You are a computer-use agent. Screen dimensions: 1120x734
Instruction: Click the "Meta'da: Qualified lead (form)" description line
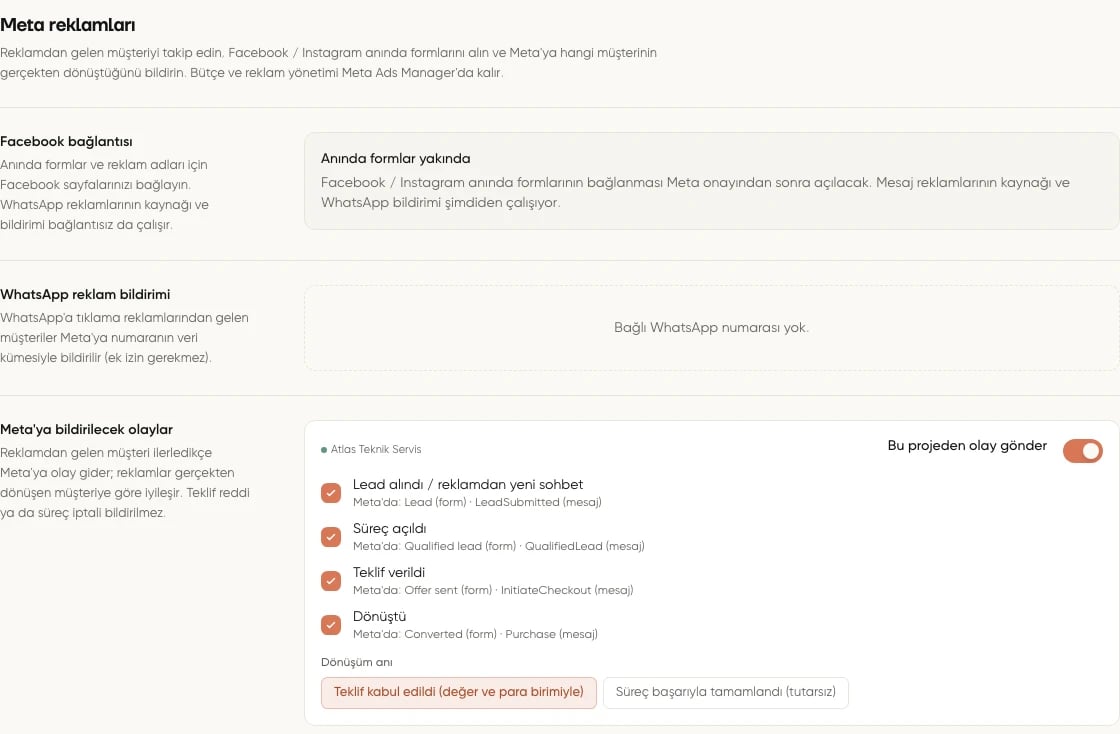click(499, 546)
